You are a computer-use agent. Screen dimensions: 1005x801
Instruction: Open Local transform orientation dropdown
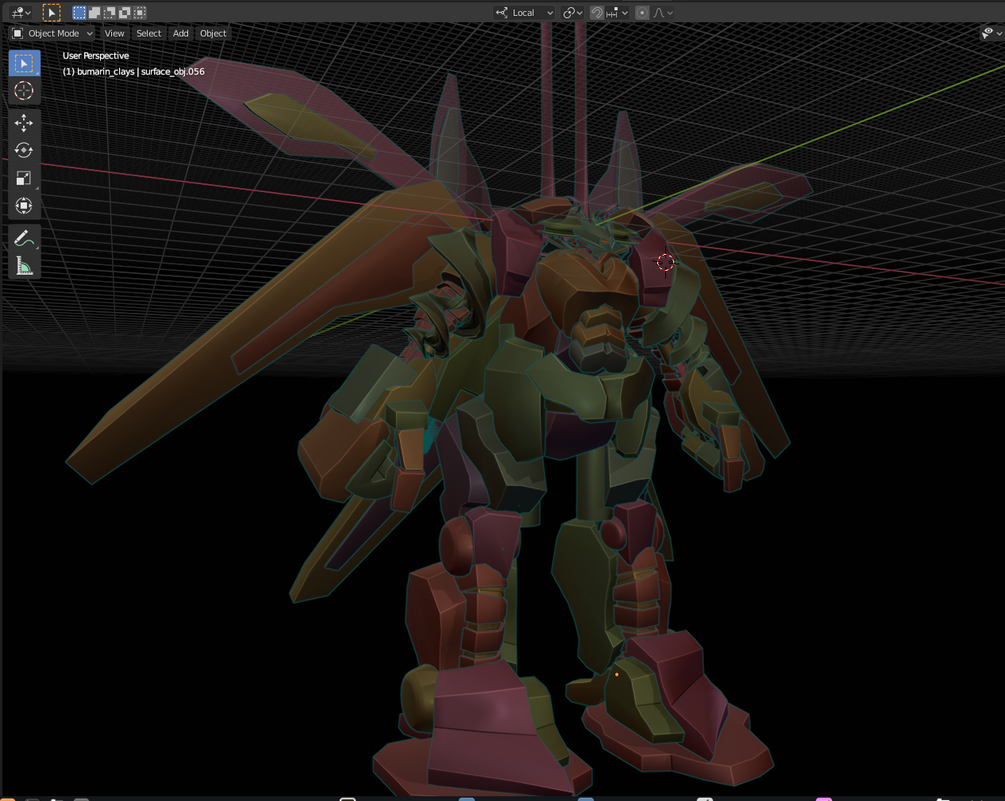pyautogui.click(x=524, y=13)
